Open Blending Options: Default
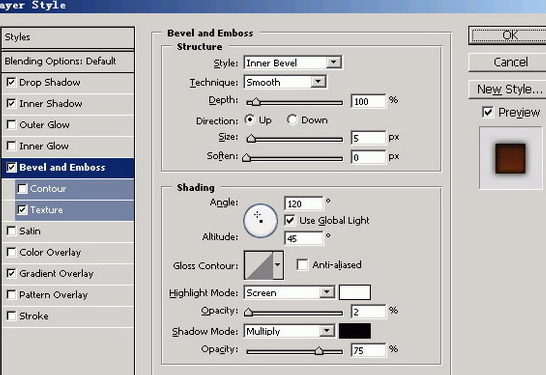 click(x=68, y=61)
